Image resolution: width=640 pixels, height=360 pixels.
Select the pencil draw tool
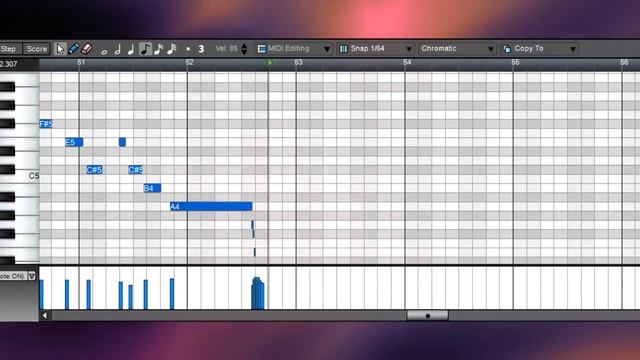click(73, 49)
